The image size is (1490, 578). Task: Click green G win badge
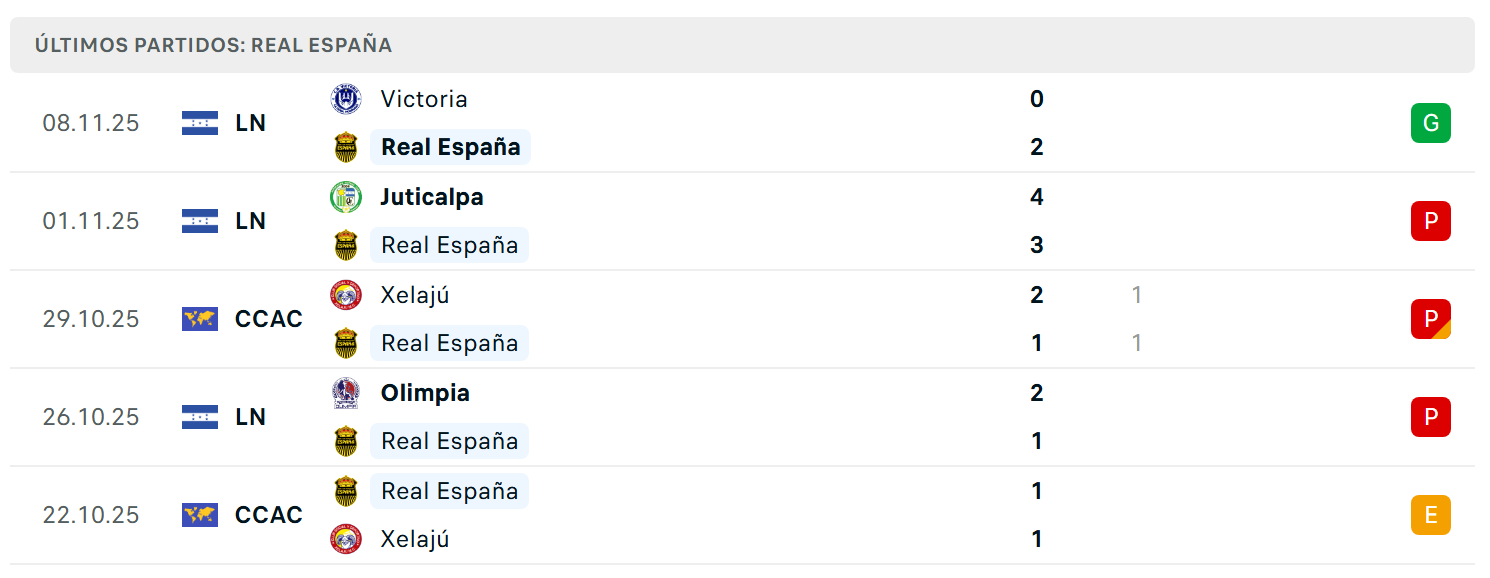pyautogui.click(x=1430, y=123)
